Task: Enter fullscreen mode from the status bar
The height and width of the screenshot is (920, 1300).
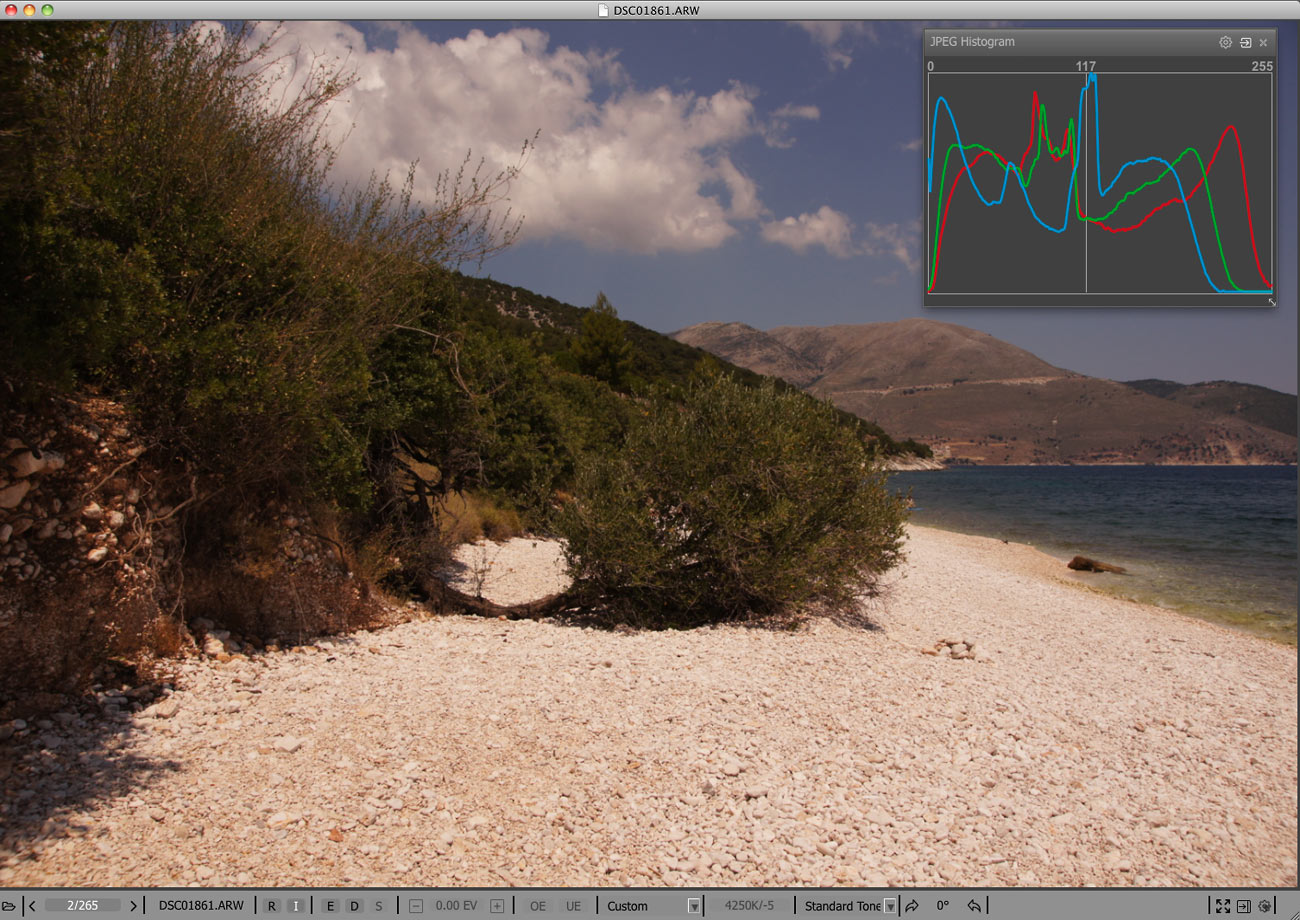Action: point(1222,906)
